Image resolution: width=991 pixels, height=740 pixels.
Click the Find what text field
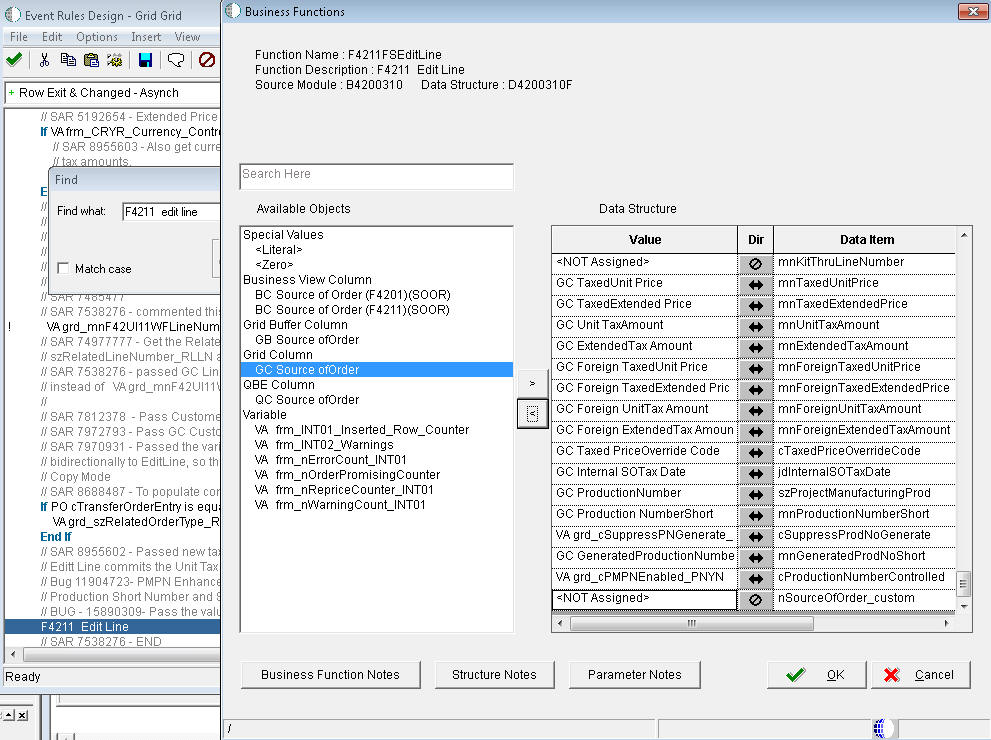coord(171,212)
